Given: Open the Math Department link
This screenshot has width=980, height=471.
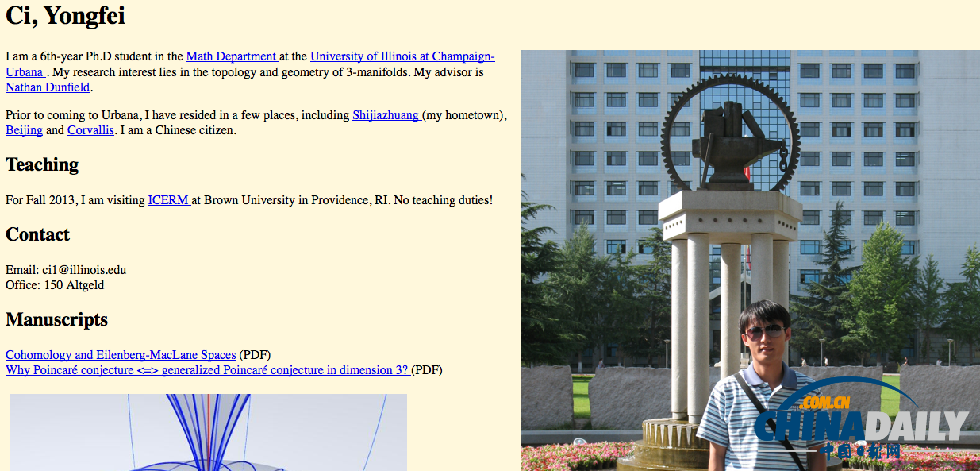Looking at the screenshot, I should point(231,57).
